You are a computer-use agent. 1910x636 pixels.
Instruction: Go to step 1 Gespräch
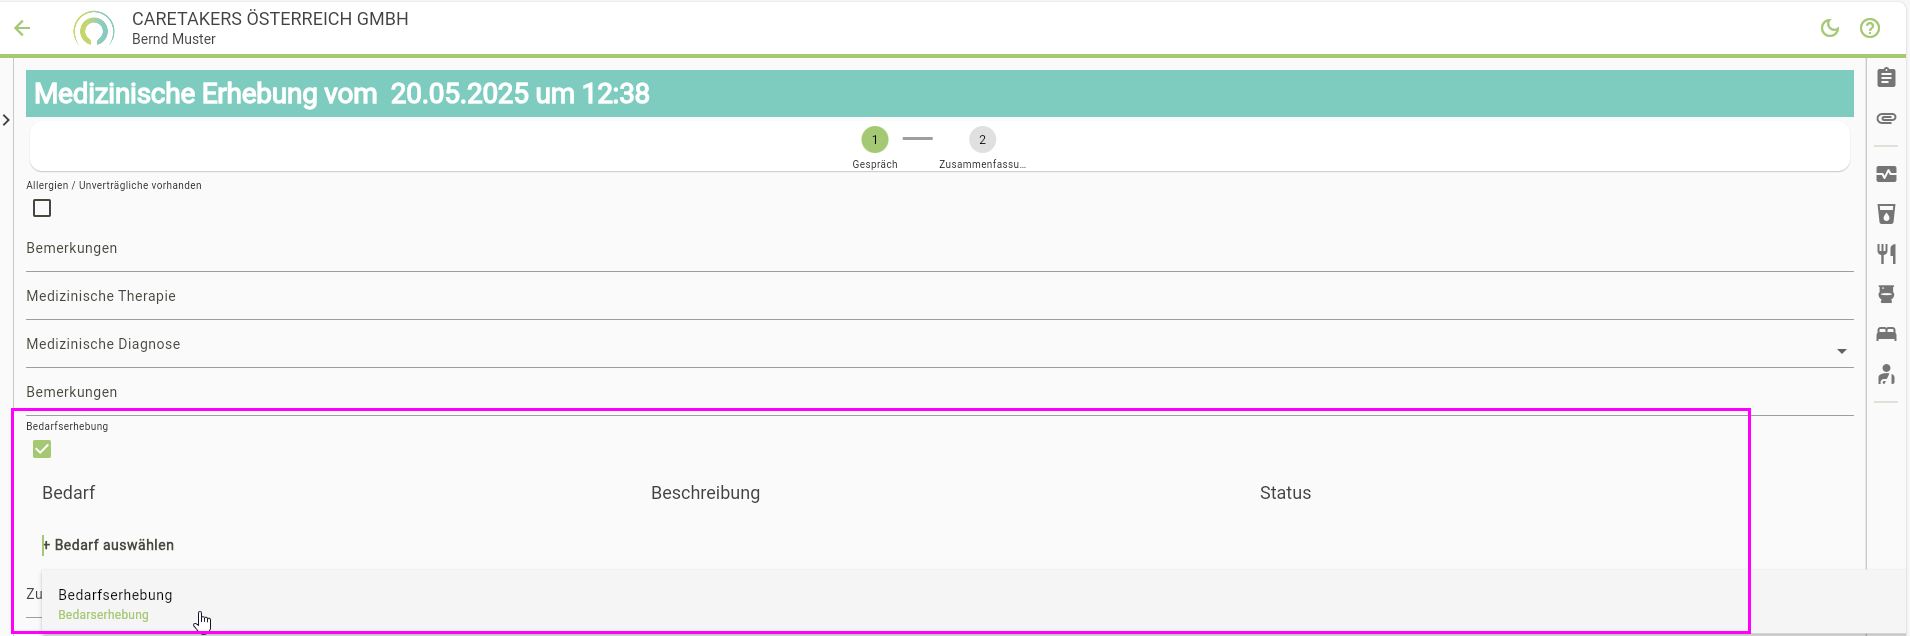(x=874, y=140)
